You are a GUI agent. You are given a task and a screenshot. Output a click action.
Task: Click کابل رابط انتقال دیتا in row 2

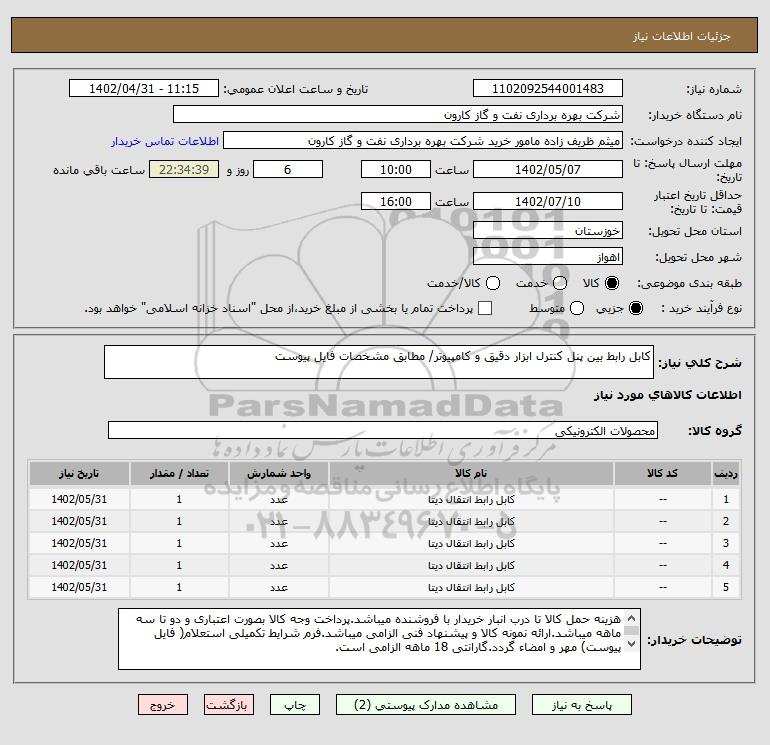471,522
